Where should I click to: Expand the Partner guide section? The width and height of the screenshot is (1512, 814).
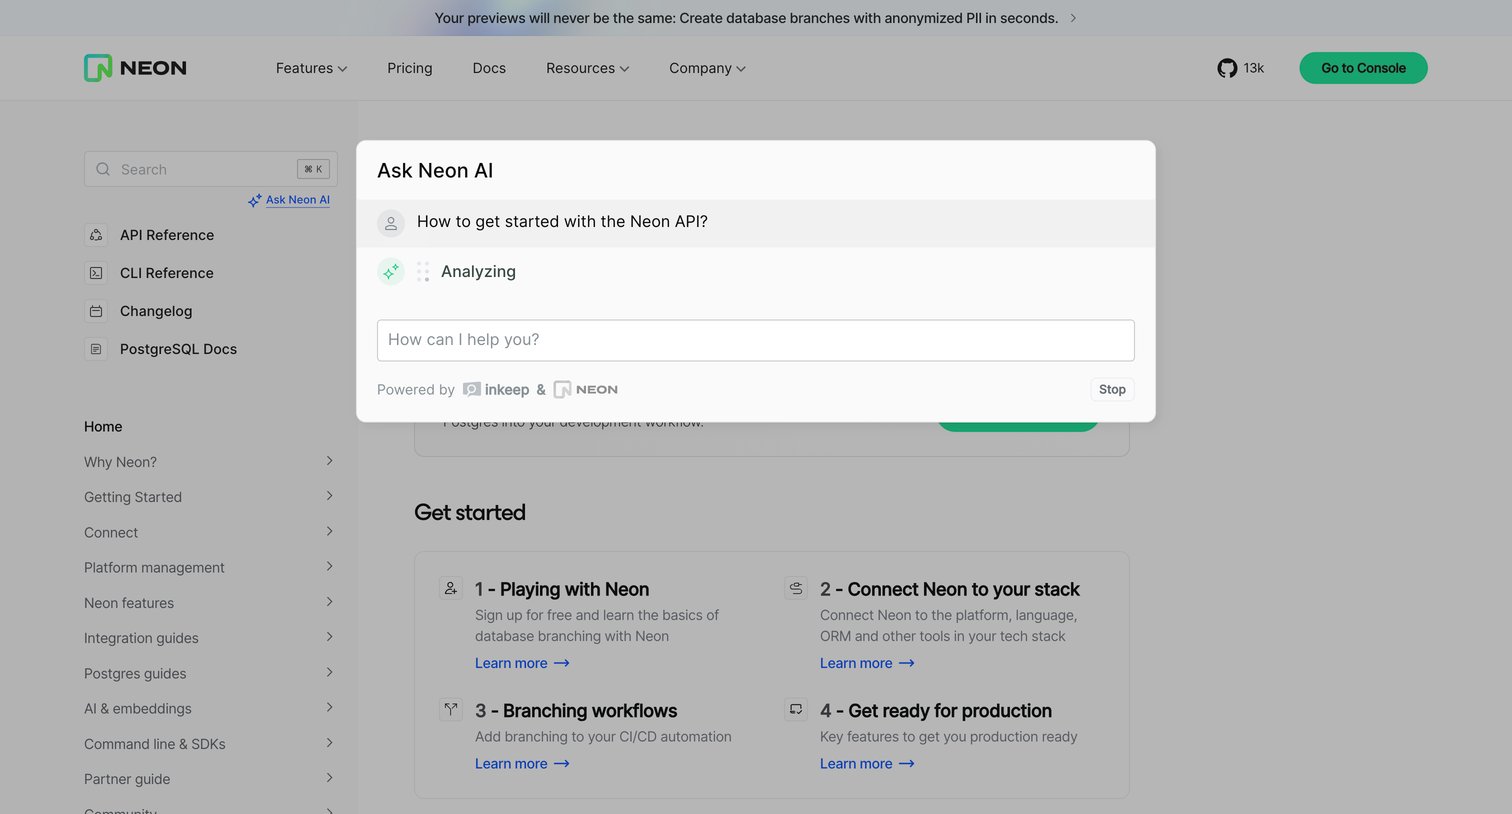click(329, 778)
